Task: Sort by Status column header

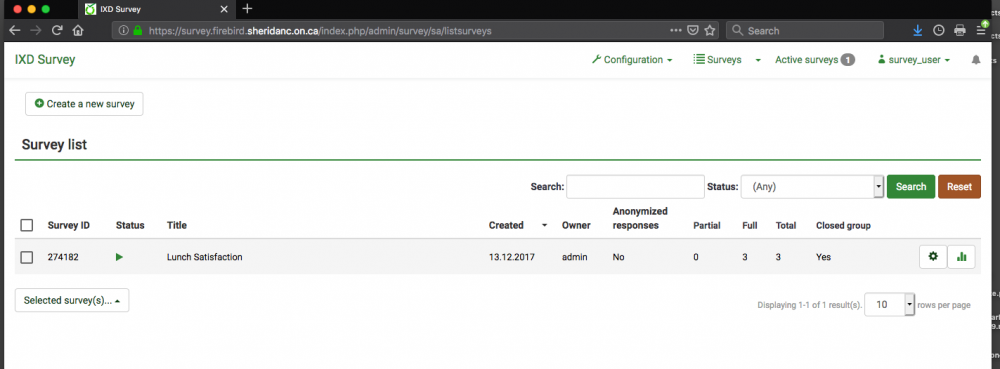Action: point(130,225)
